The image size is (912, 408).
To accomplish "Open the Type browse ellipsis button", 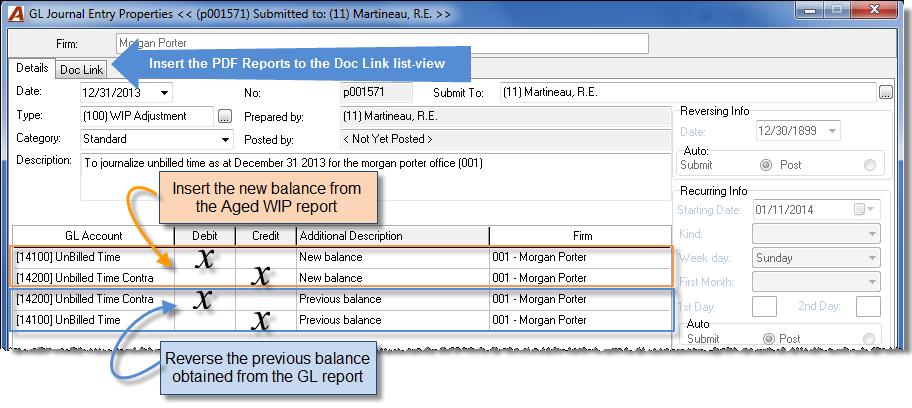I will [x=225, y=116].
